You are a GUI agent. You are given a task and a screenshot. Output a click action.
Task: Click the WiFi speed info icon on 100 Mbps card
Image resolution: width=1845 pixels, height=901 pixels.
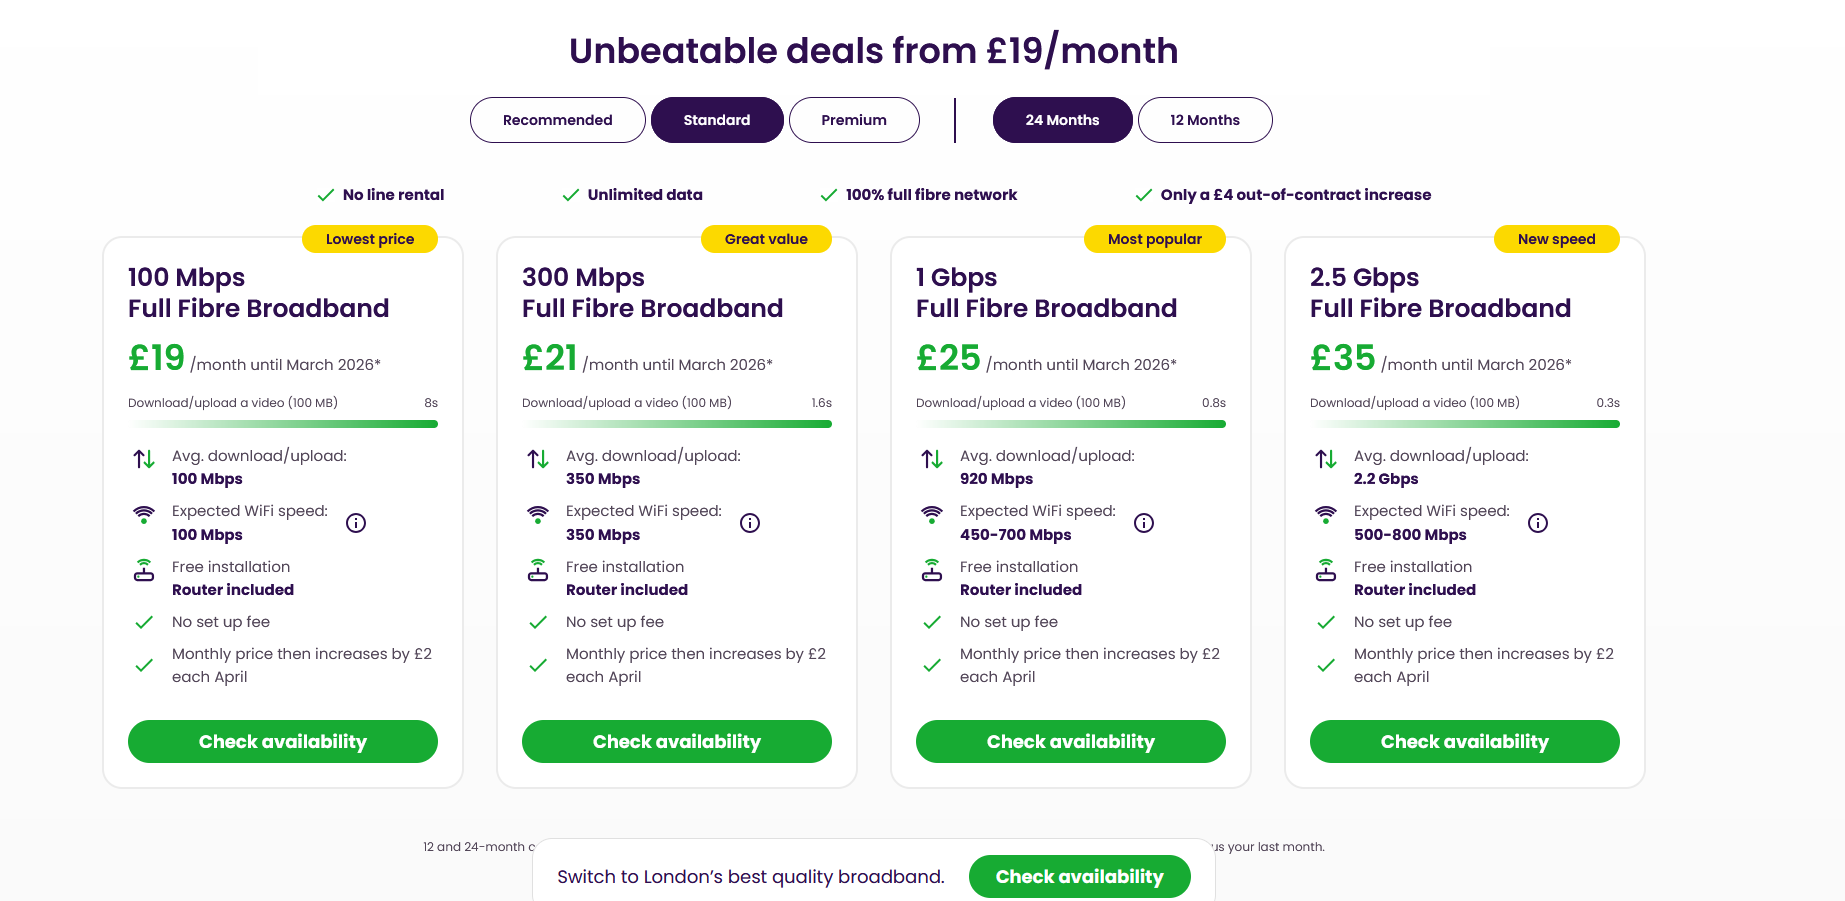pyautogui.click(x=356, y=523)
